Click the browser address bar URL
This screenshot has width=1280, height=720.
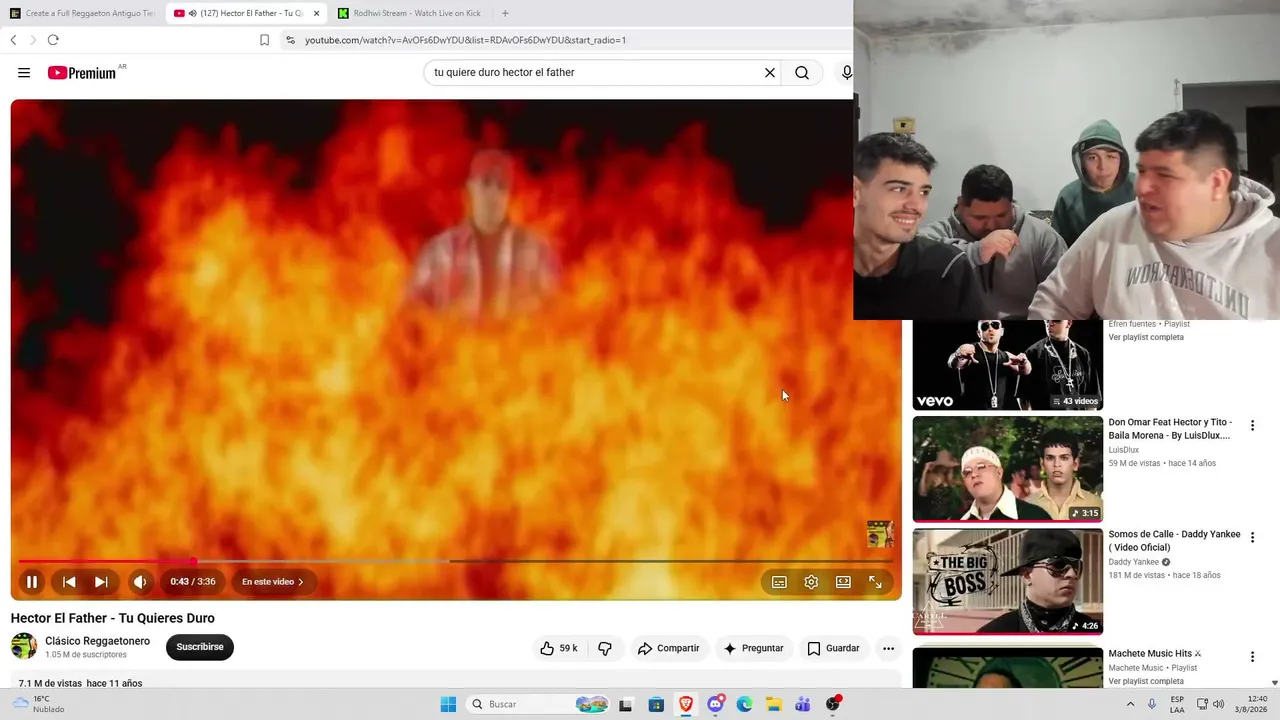(x=465, y=40)
